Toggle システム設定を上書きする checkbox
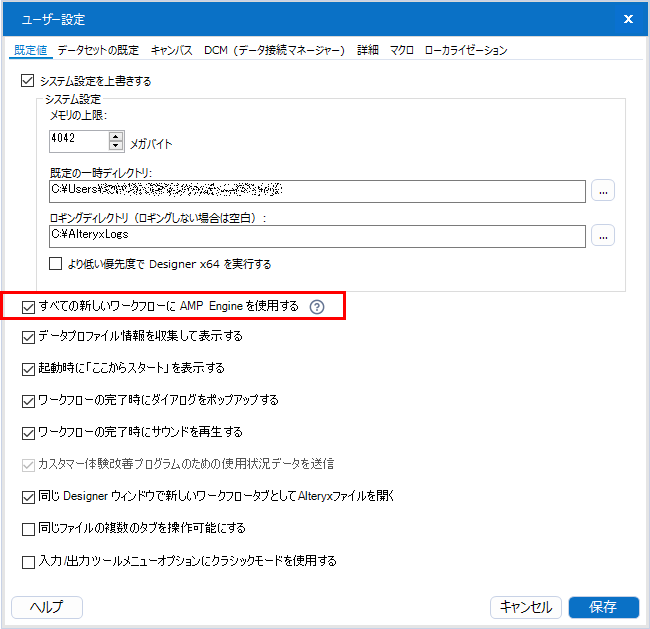The width and height of the screenshot is (650, 629). 27,80
